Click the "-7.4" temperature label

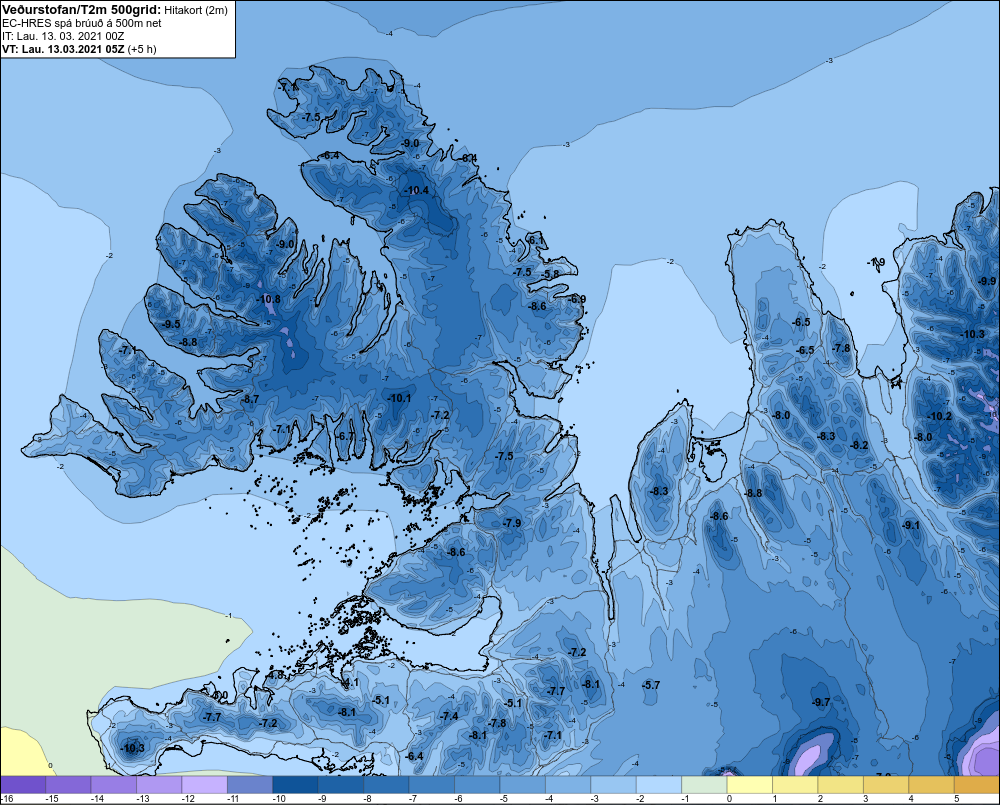click(x=449, y=716)
